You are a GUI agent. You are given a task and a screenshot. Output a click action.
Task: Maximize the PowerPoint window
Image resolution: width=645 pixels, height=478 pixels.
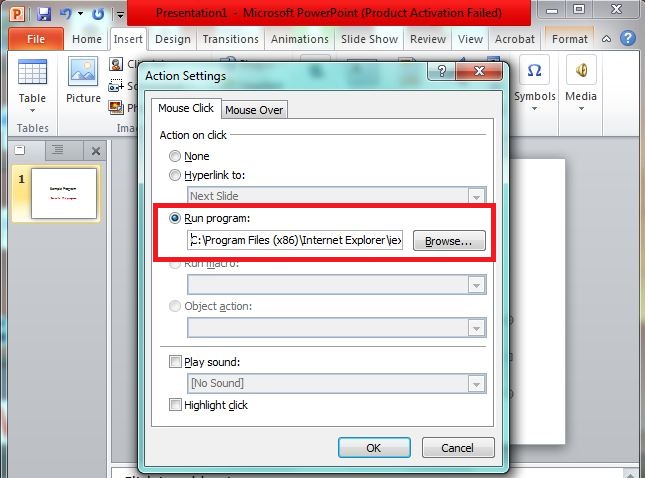tap(579, 9)
